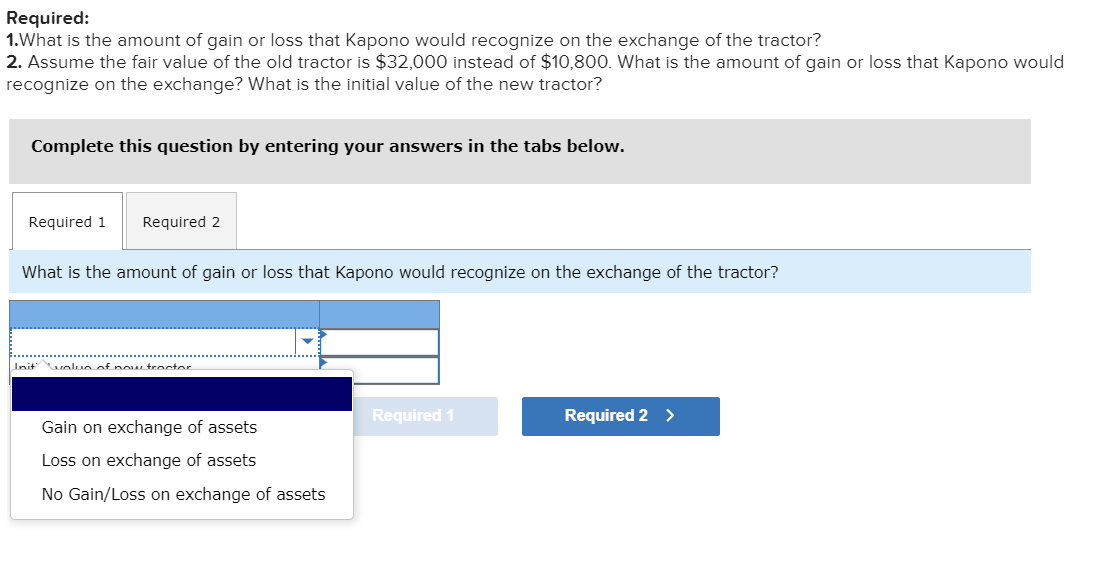1114x582 pixels.
Task: Choose "No Gain/Loss on exchange of assets"
Action: click(x=183, y=494)
